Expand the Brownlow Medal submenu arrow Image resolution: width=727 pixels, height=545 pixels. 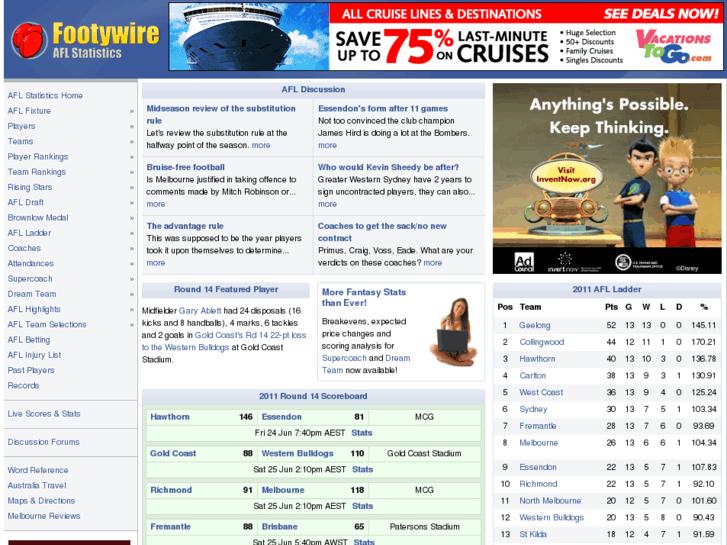pos(132,218)
